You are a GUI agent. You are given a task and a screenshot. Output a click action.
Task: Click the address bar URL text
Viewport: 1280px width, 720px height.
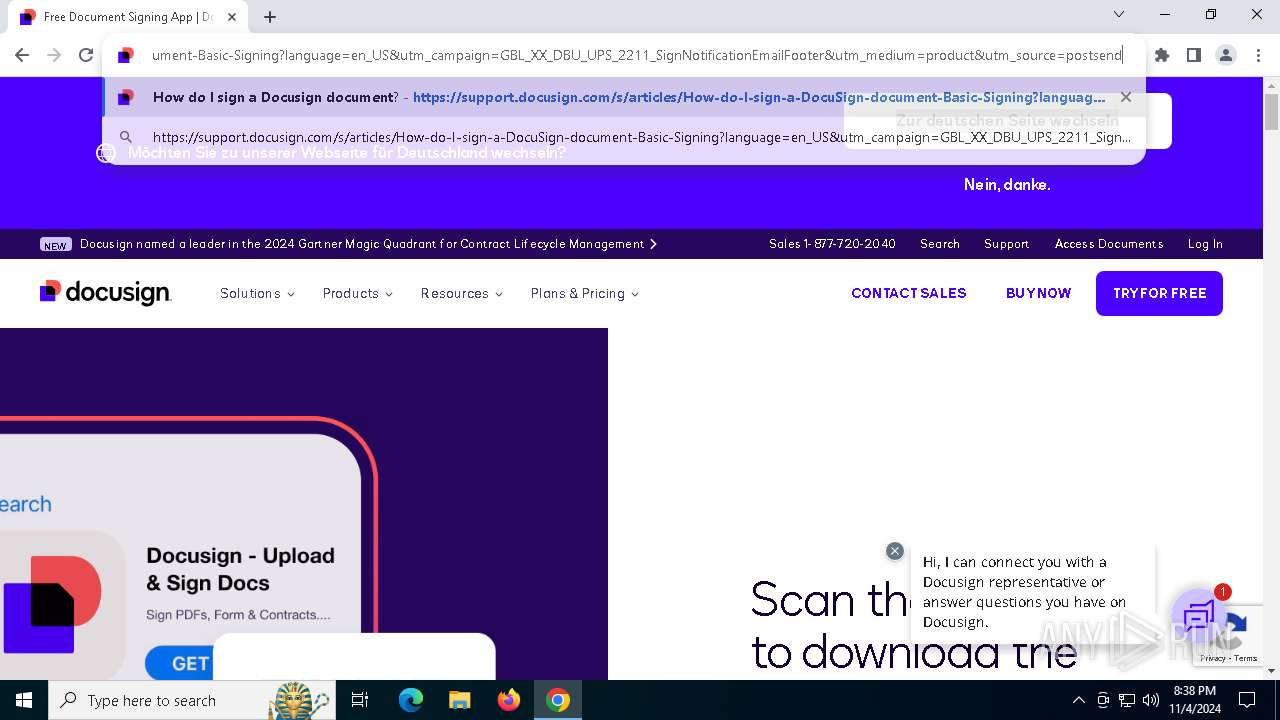click(x=637, y=55)
